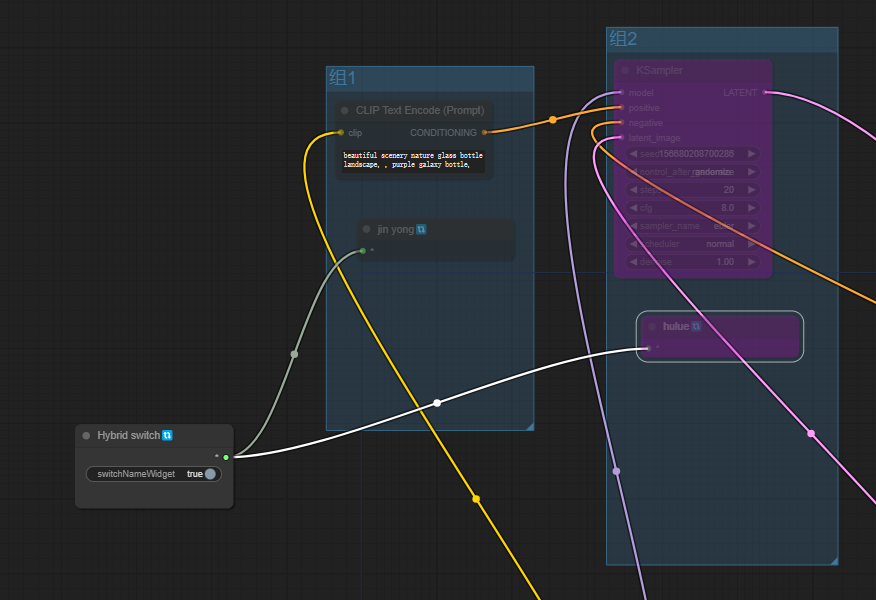
Task: Collapse the KSampler node via its dot
Action: (x=625, y=70)
